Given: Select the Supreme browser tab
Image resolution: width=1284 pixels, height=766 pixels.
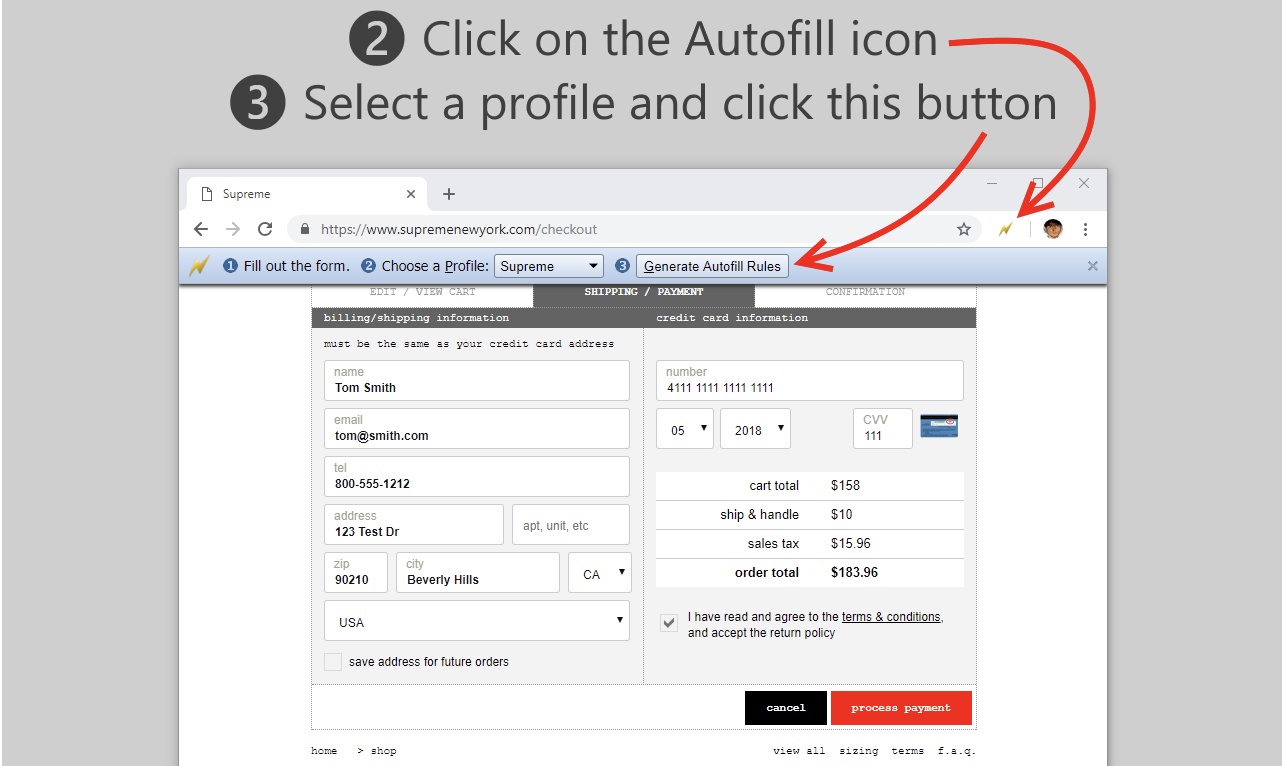Looking at the screenshot, I should [308, 194].
